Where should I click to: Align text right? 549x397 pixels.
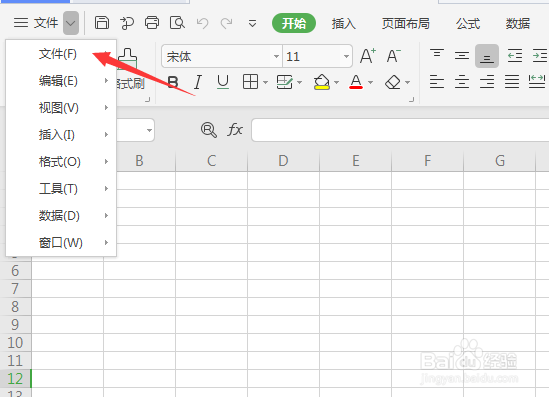tap(487, 82)
